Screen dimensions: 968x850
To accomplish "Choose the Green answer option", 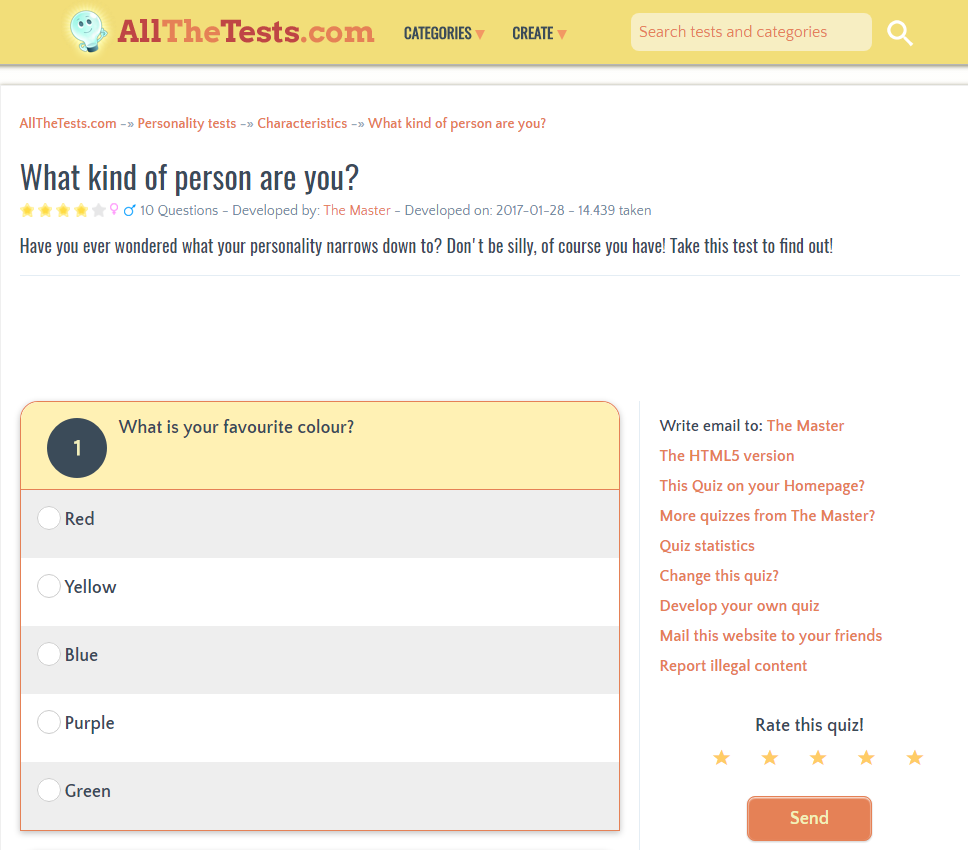I will pos(49,790).
